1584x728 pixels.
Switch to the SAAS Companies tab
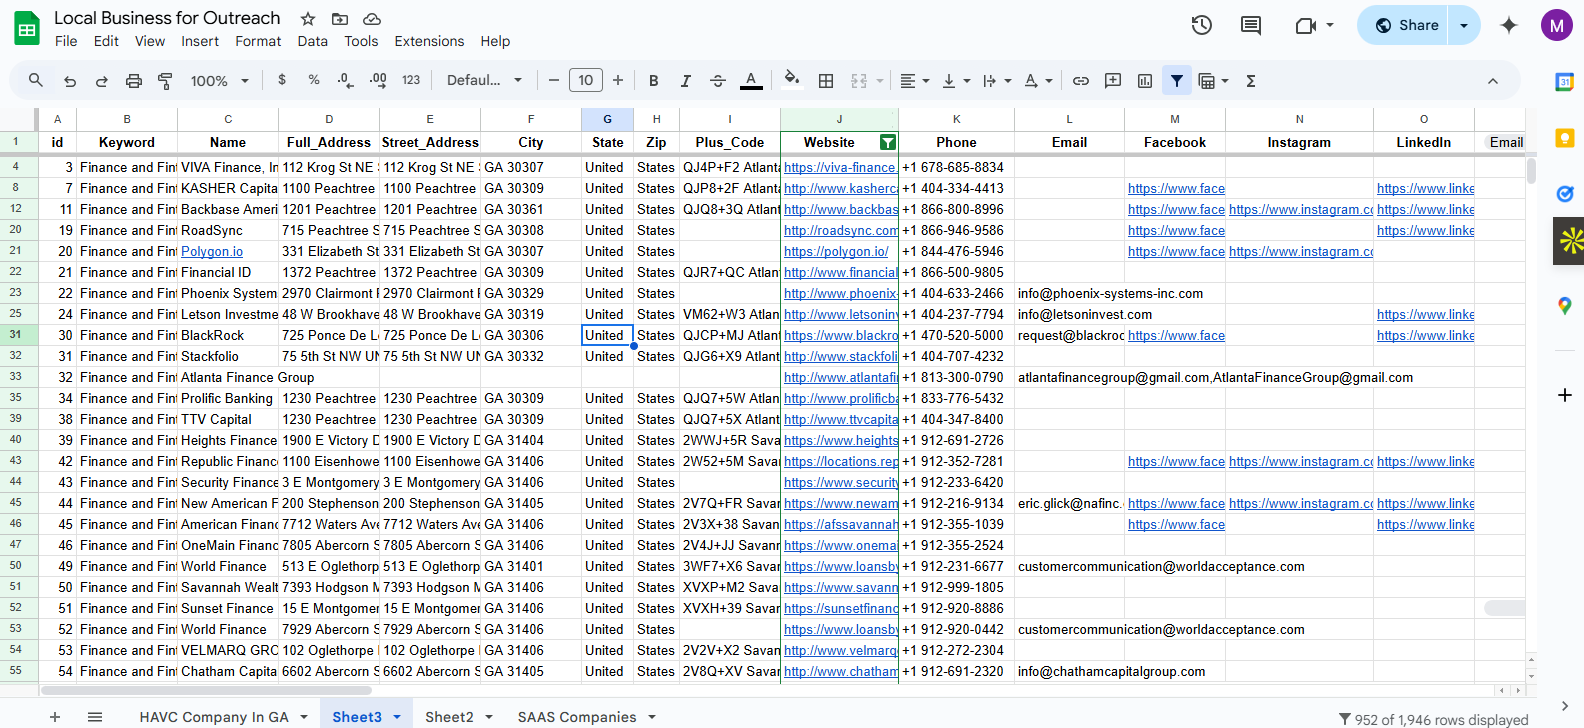point(577,717)
